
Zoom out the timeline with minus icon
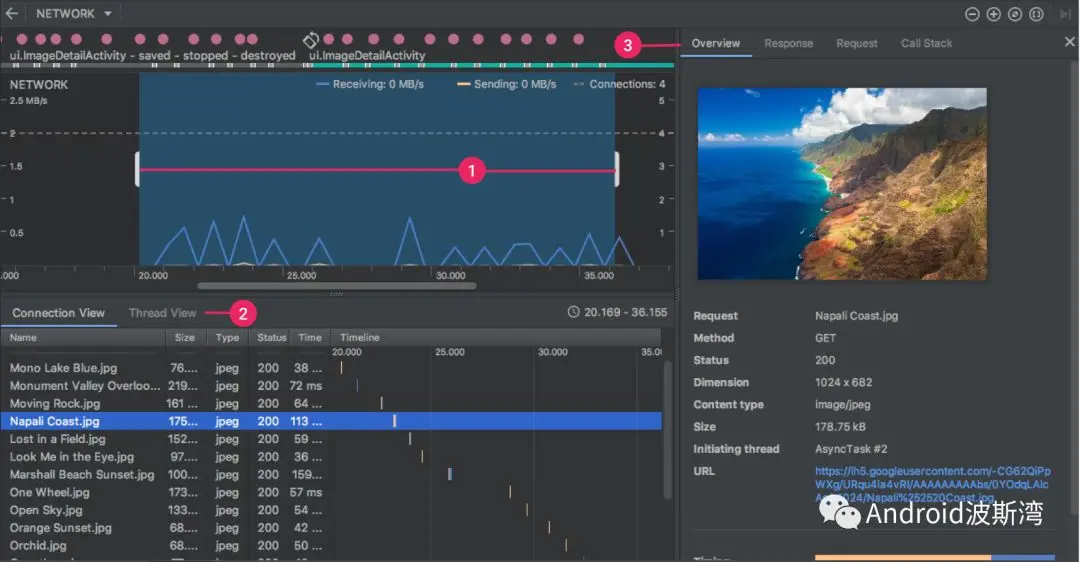(x=972, y=14)
